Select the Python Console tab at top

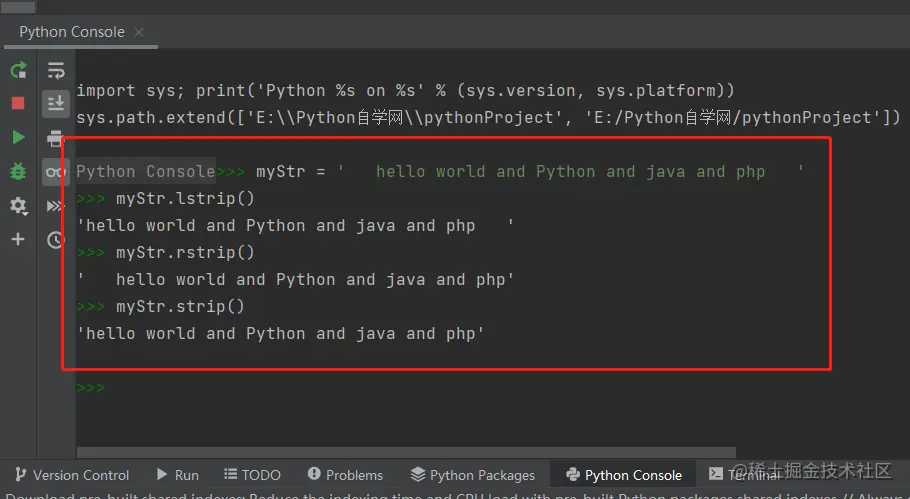71,32
